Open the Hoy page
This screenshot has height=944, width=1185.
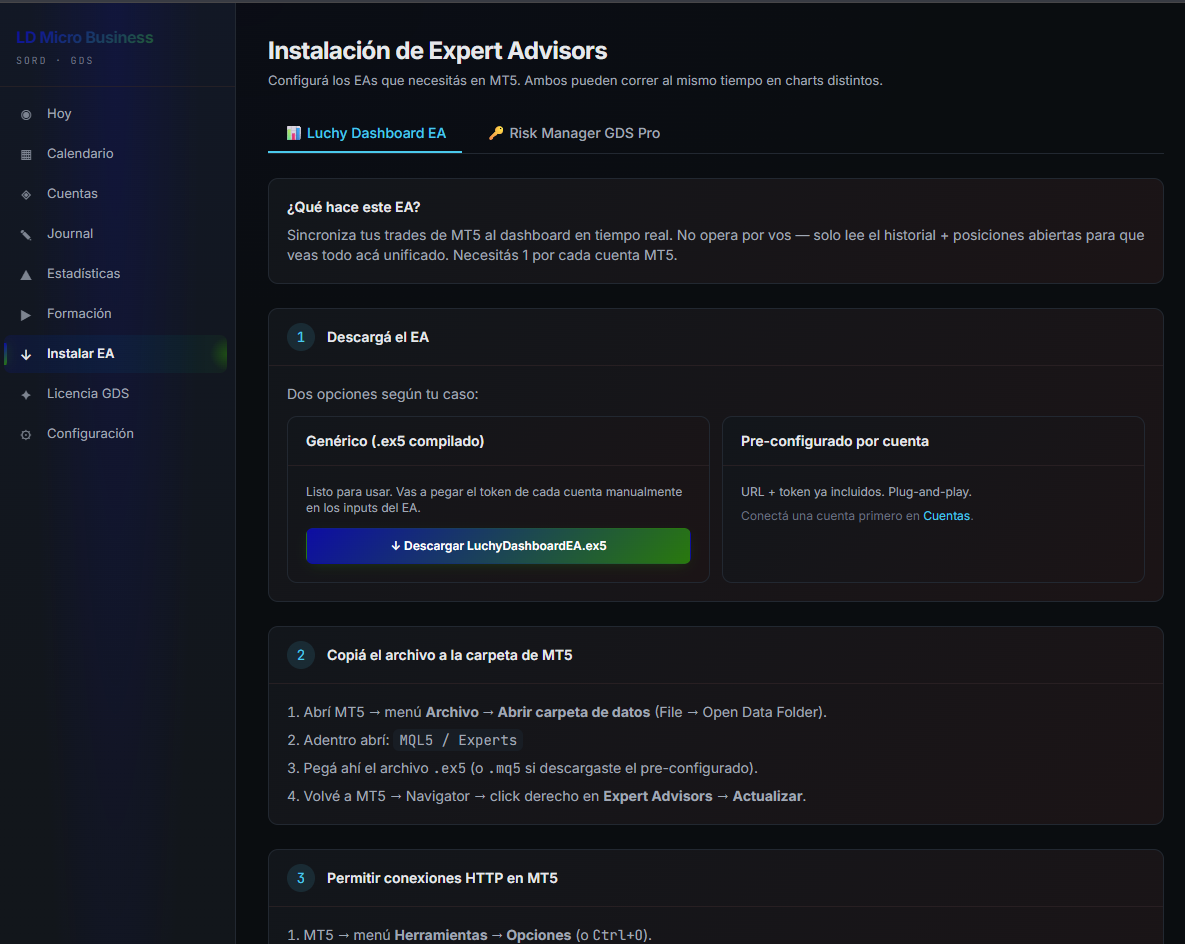point(116,113)
